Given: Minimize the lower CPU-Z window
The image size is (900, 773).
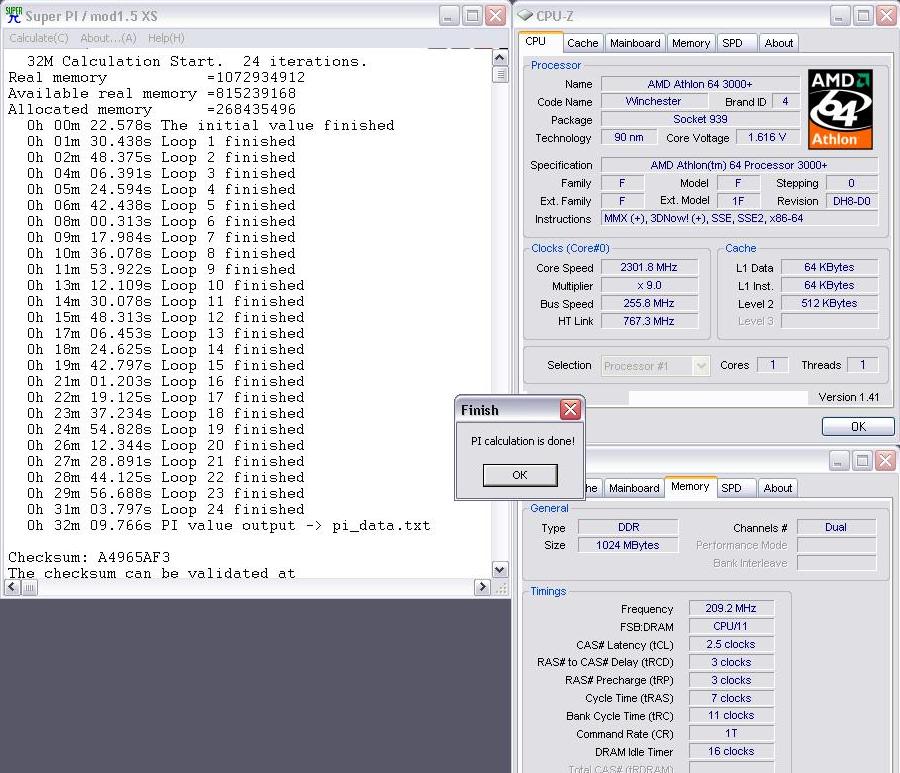Looking at the screenshot, I should click(x=839, y=460).
